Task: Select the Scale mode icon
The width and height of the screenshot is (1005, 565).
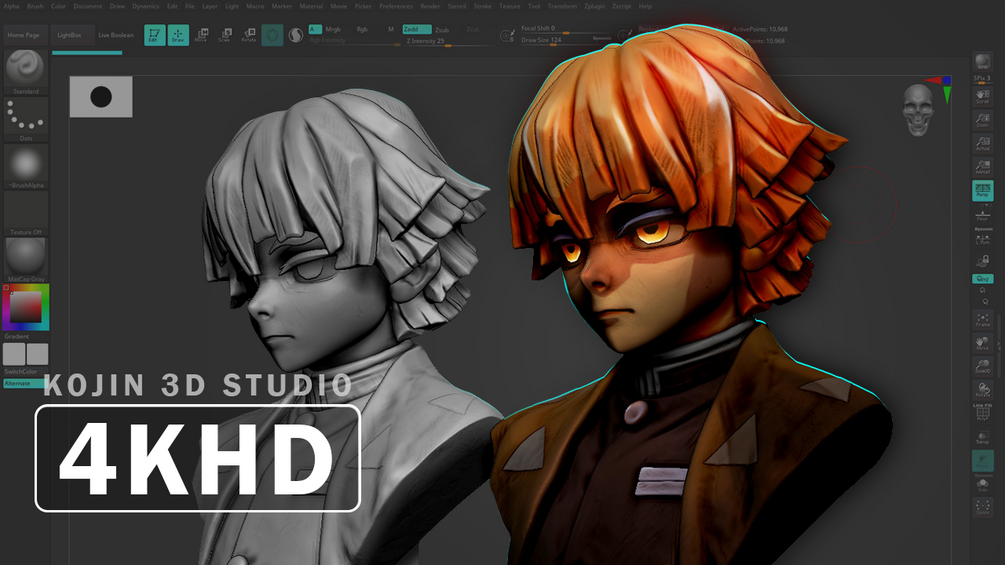Action: click(x=225, y=35)
